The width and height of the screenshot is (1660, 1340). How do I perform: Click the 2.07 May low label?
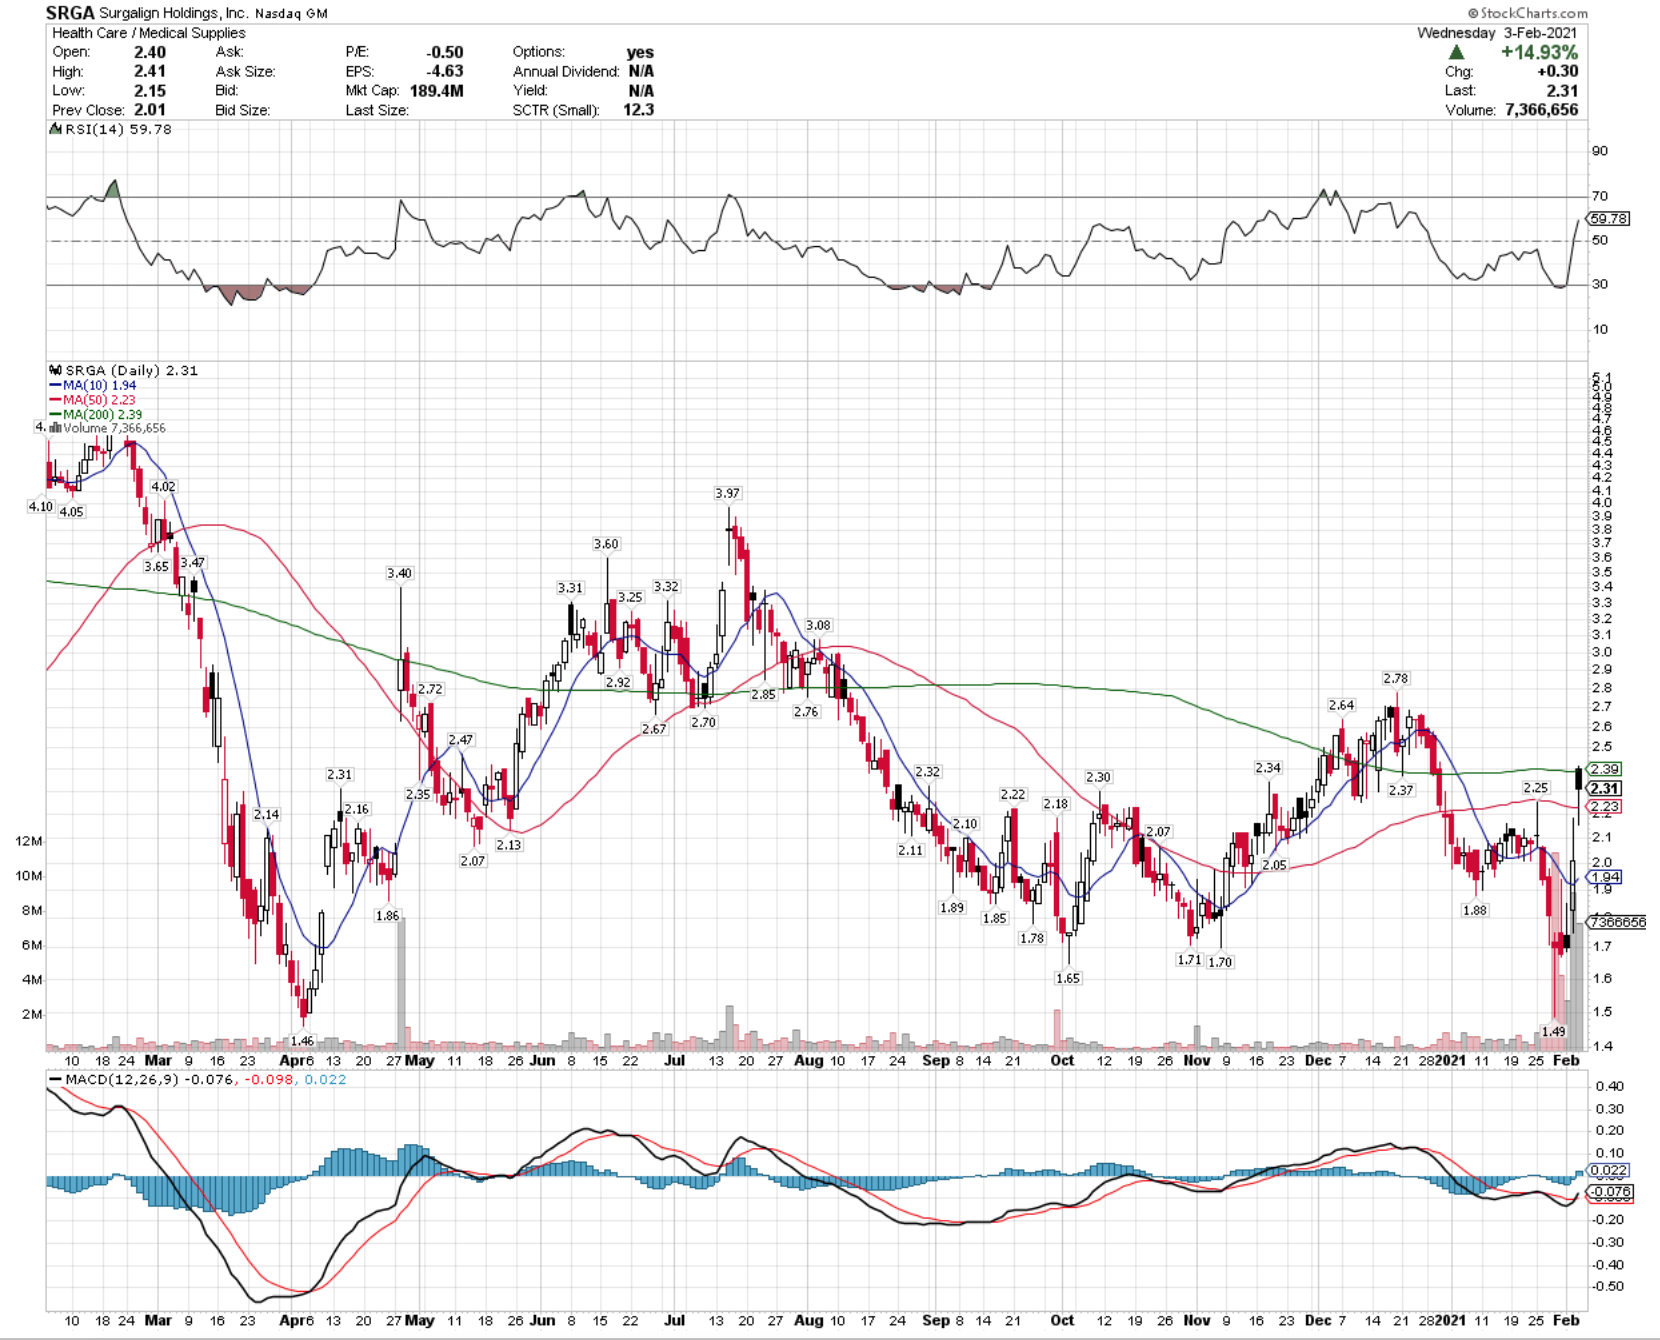click(472, 861)
